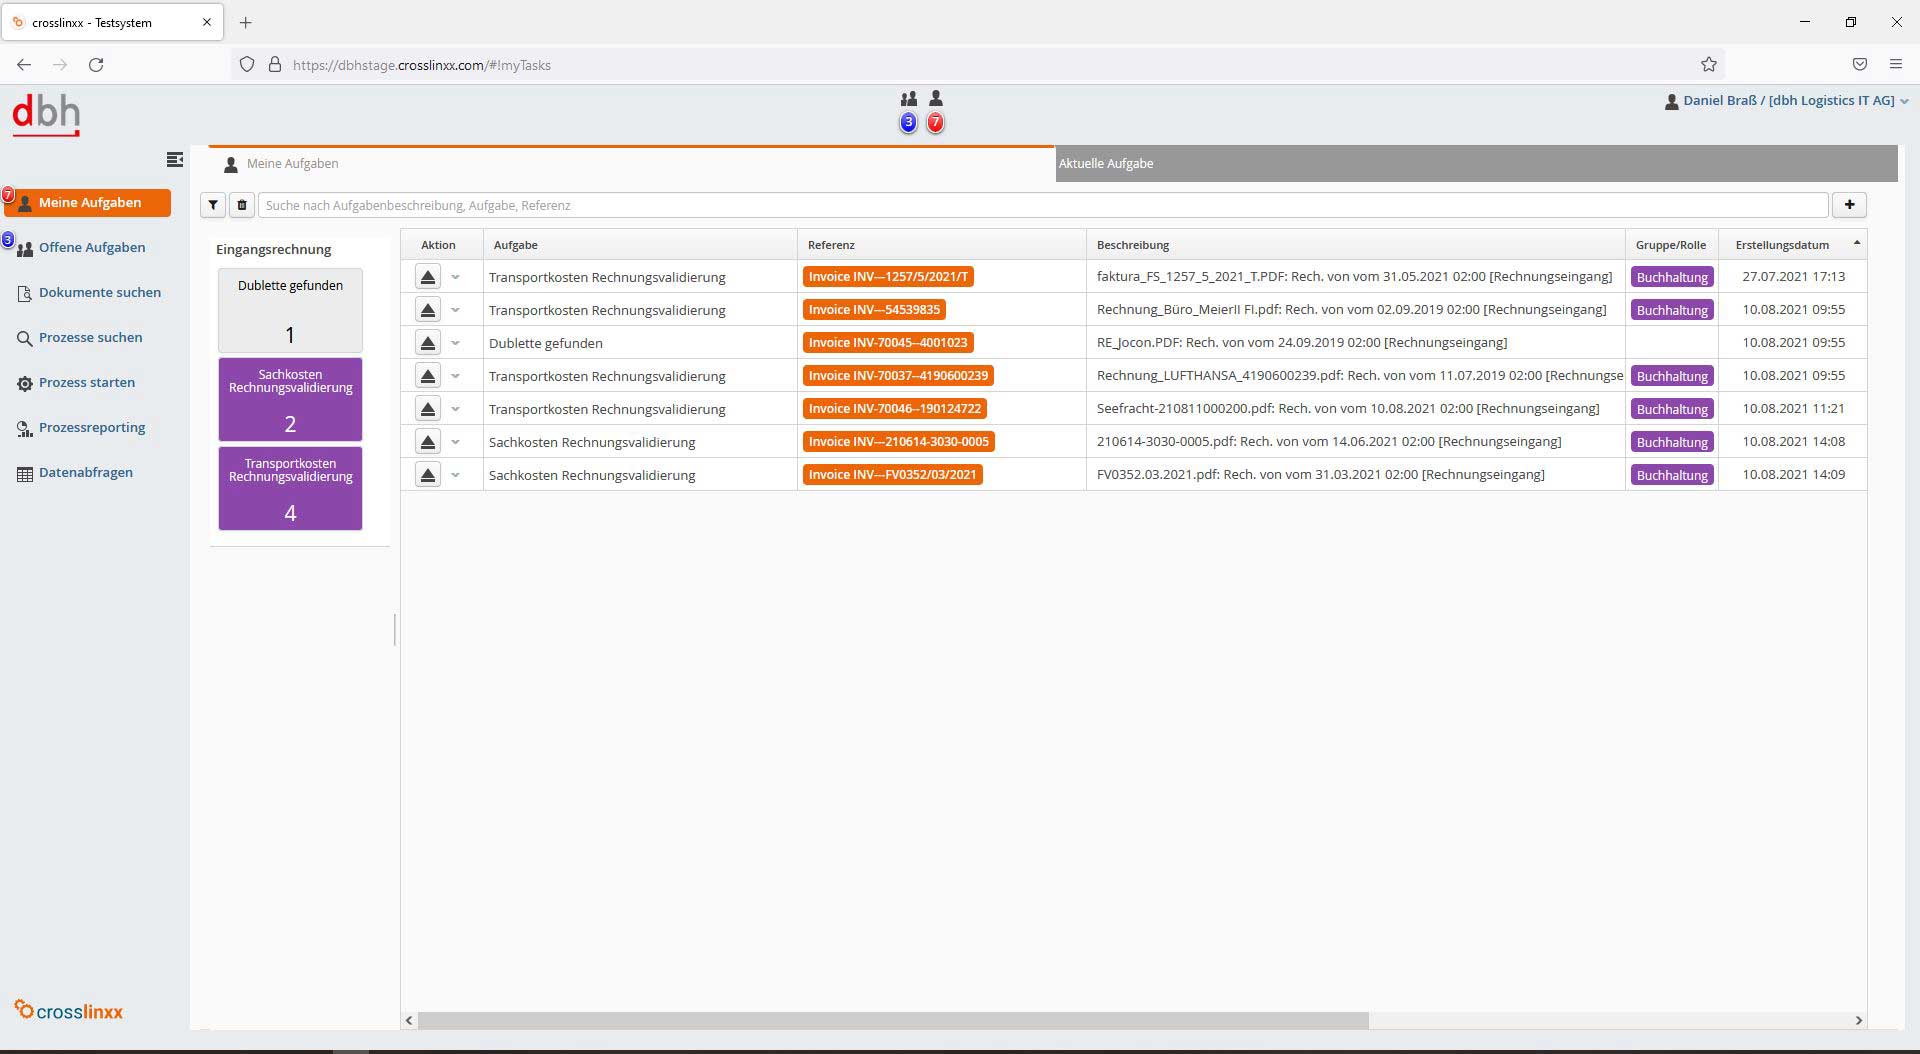Expand action dropdown for INV---54539835 row
This screenshot has height=1054, width=1920.
click(455, 310)
